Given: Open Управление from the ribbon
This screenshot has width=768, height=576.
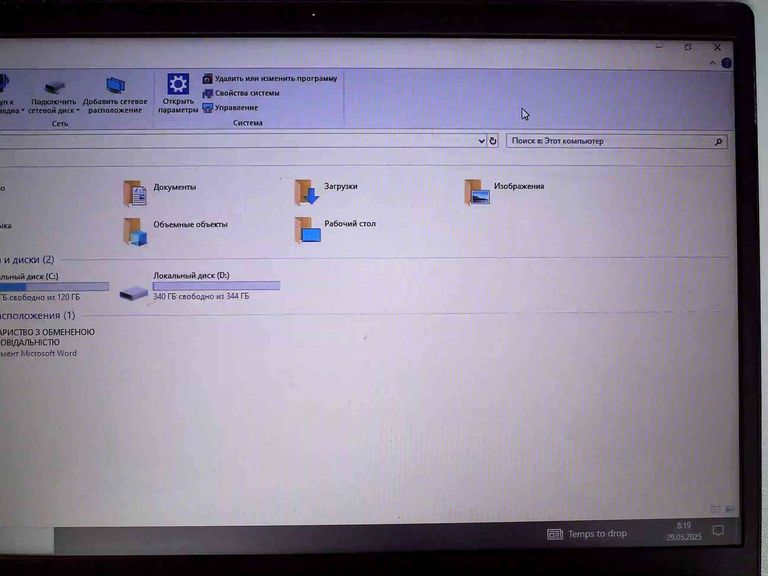Looking at the screenshot, I should pyautogui.click(x=236, y=108).
